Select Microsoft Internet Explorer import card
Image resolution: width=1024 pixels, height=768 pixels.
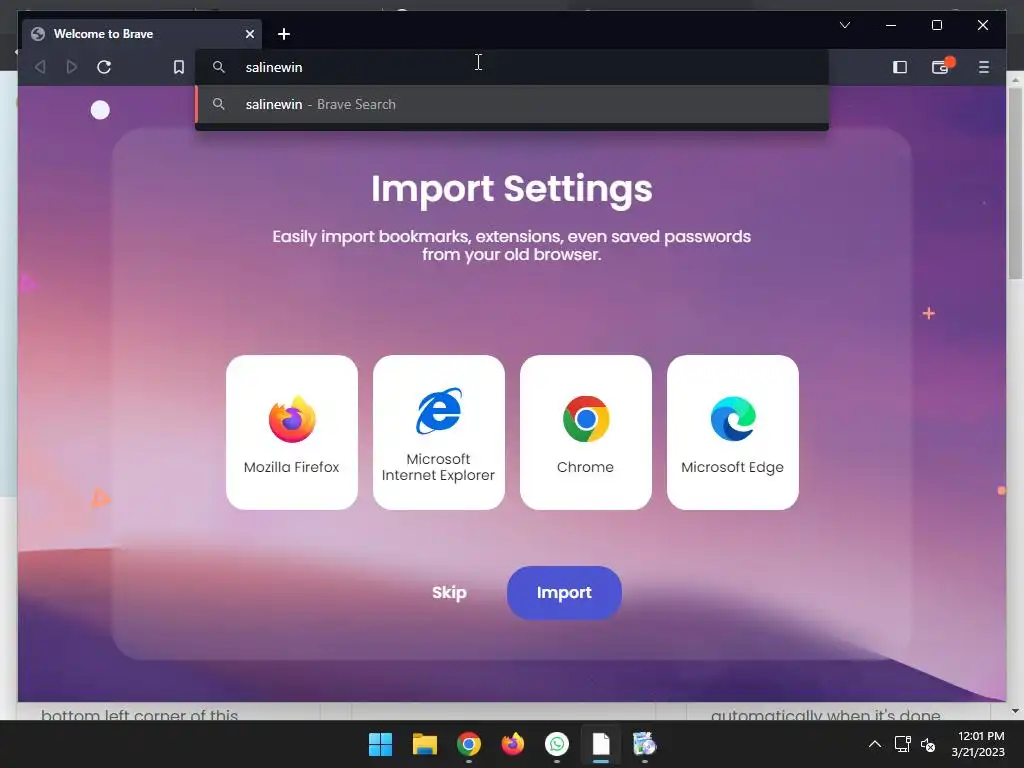[439, 432]
